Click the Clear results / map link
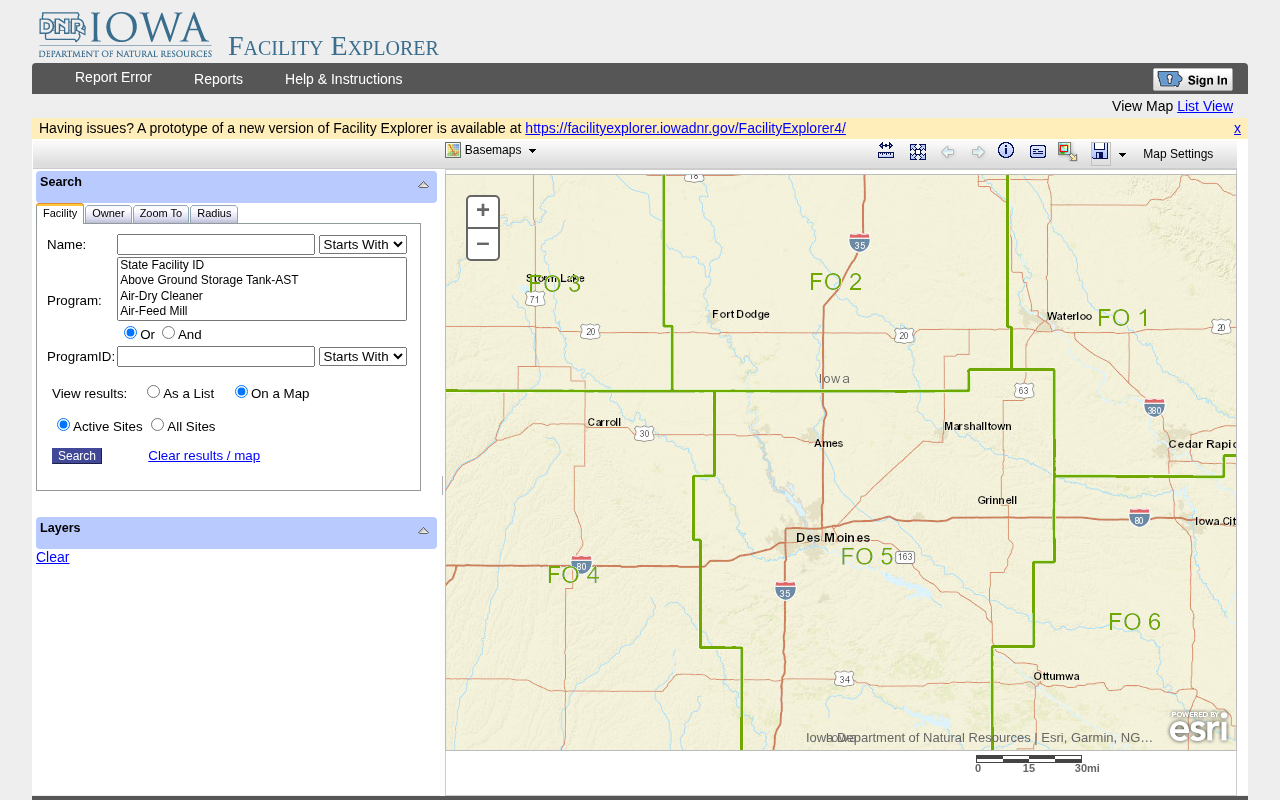Viewport: 1280px width, 800px height. click(204, 456)
